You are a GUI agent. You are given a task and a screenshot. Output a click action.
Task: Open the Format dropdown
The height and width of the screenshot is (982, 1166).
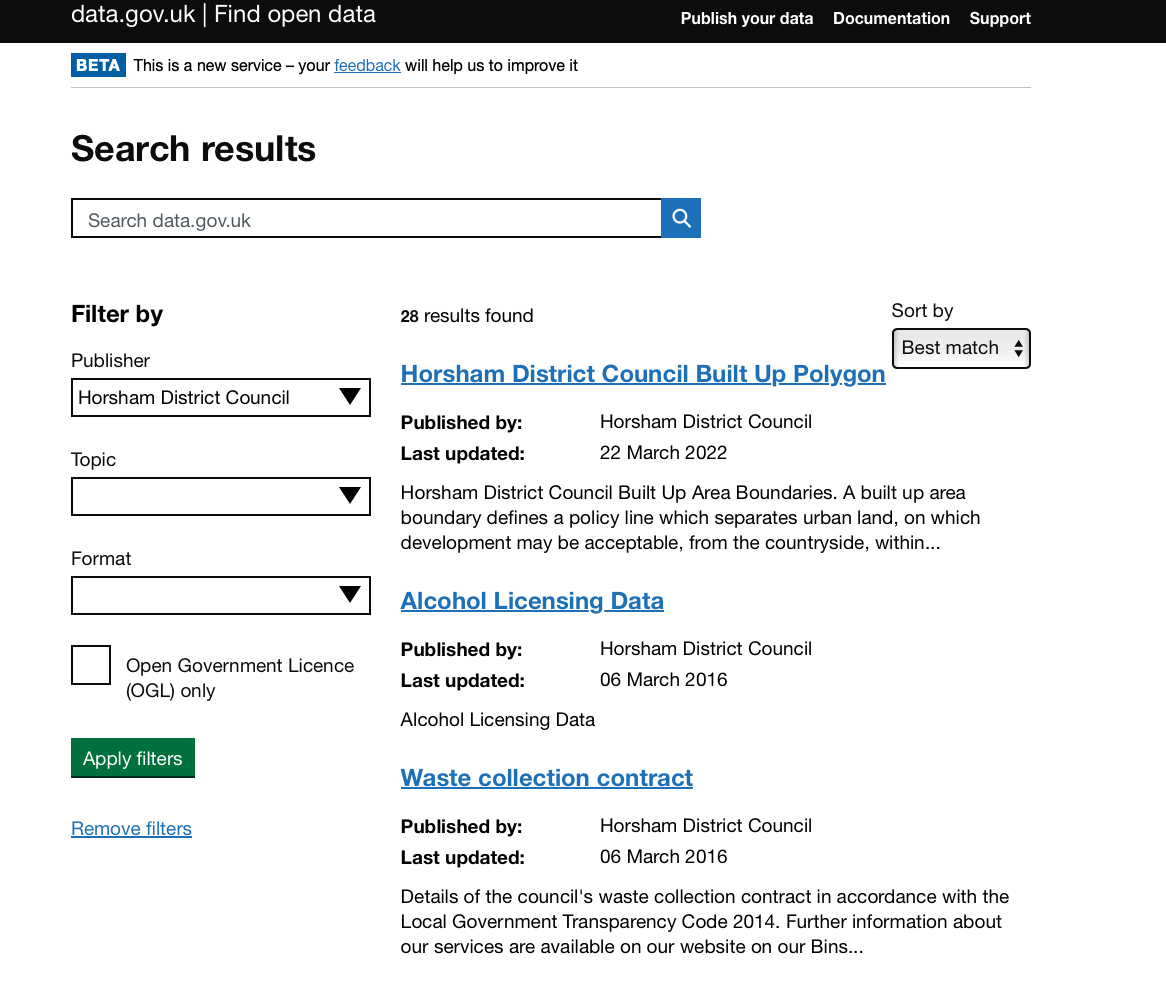(221, 595)
